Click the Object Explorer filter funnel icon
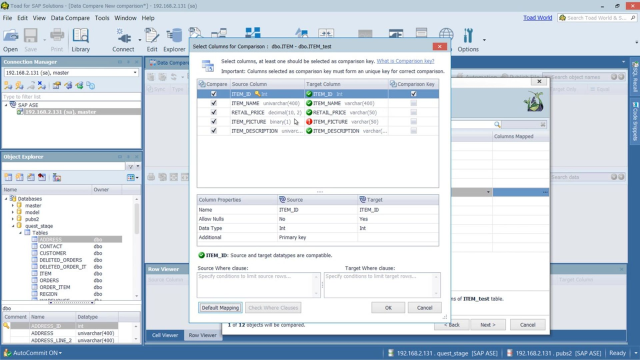Image resolution: width=640 pixels, height=360 pixels. point(130,167)
